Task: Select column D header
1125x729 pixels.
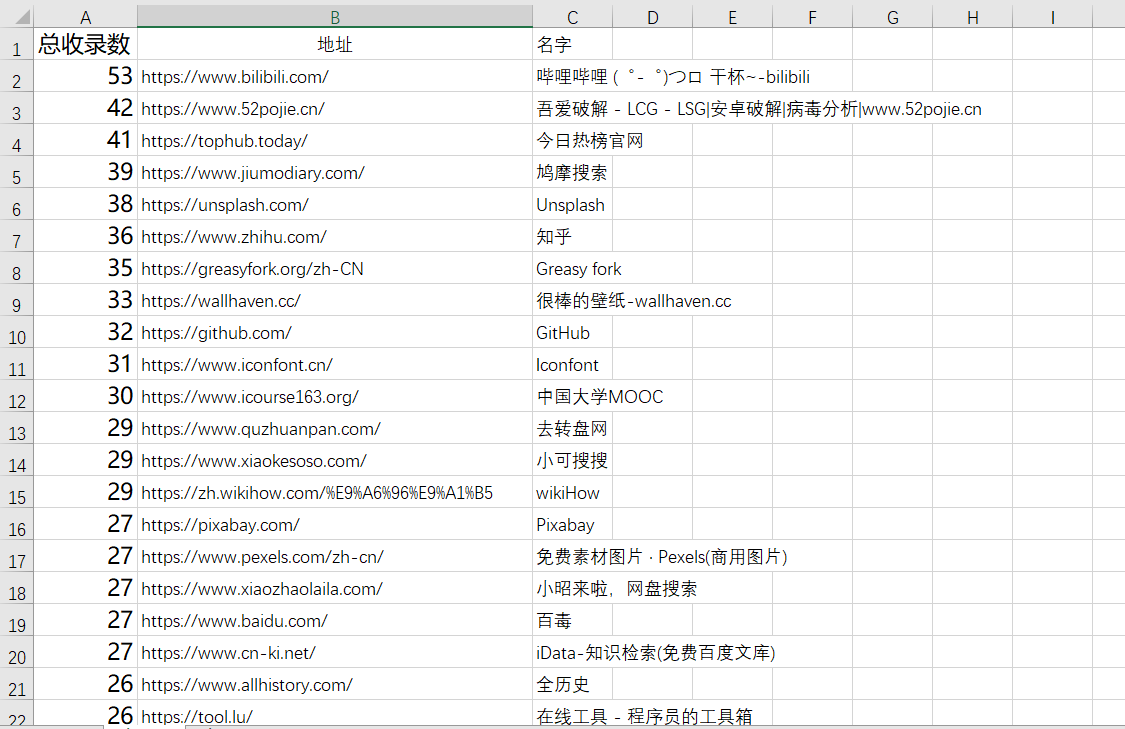Action: 653,17
